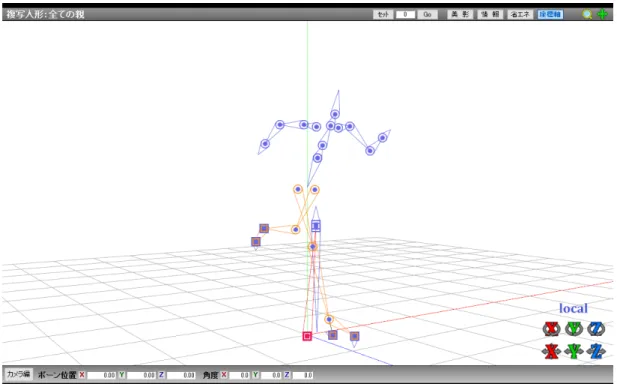Click the red X rotation handle icon

point(551,329)
